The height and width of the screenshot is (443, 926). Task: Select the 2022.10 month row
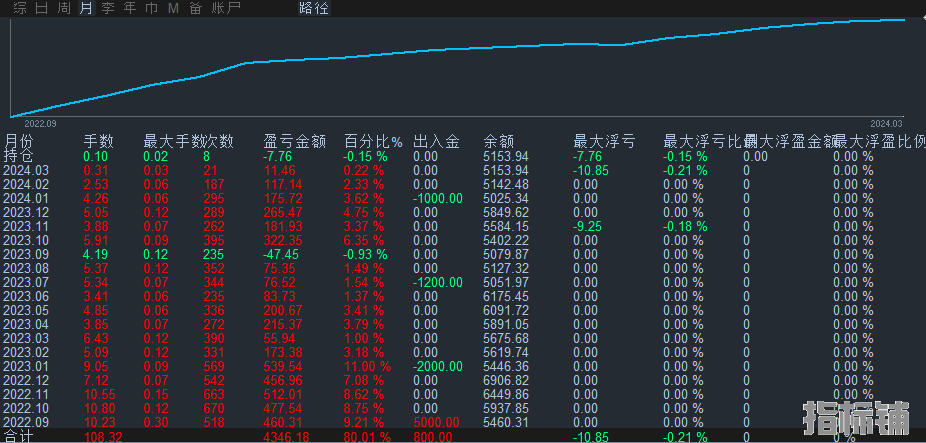27,408
